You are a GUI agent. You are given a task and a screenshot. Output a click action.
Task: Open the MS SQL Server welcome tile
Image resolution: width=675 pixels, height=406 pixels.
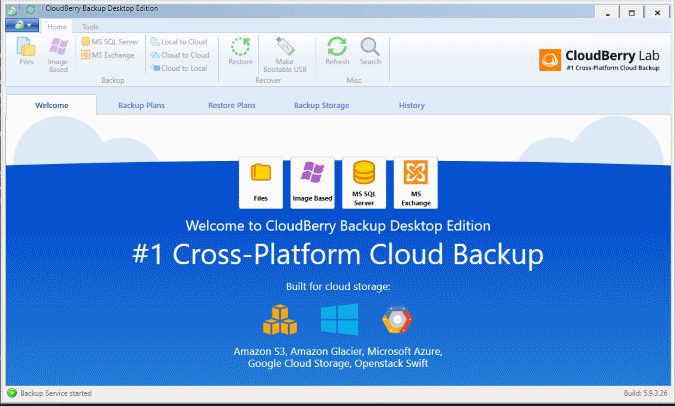(x=364, y=183)
